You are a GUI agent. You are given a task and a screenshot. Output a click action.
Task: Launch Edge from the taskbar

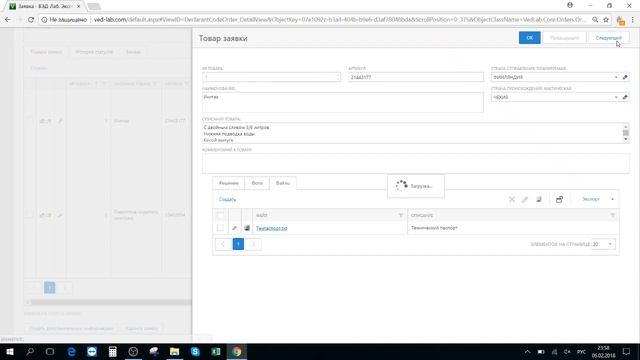[x=71, y=351]
